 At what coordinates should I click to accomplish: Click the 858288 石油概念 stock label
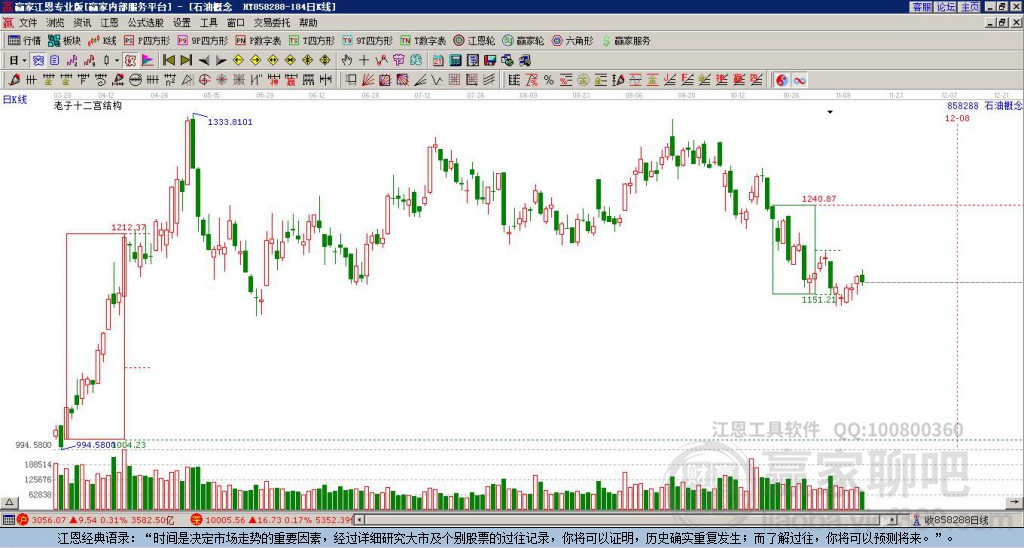pos(984,105)
